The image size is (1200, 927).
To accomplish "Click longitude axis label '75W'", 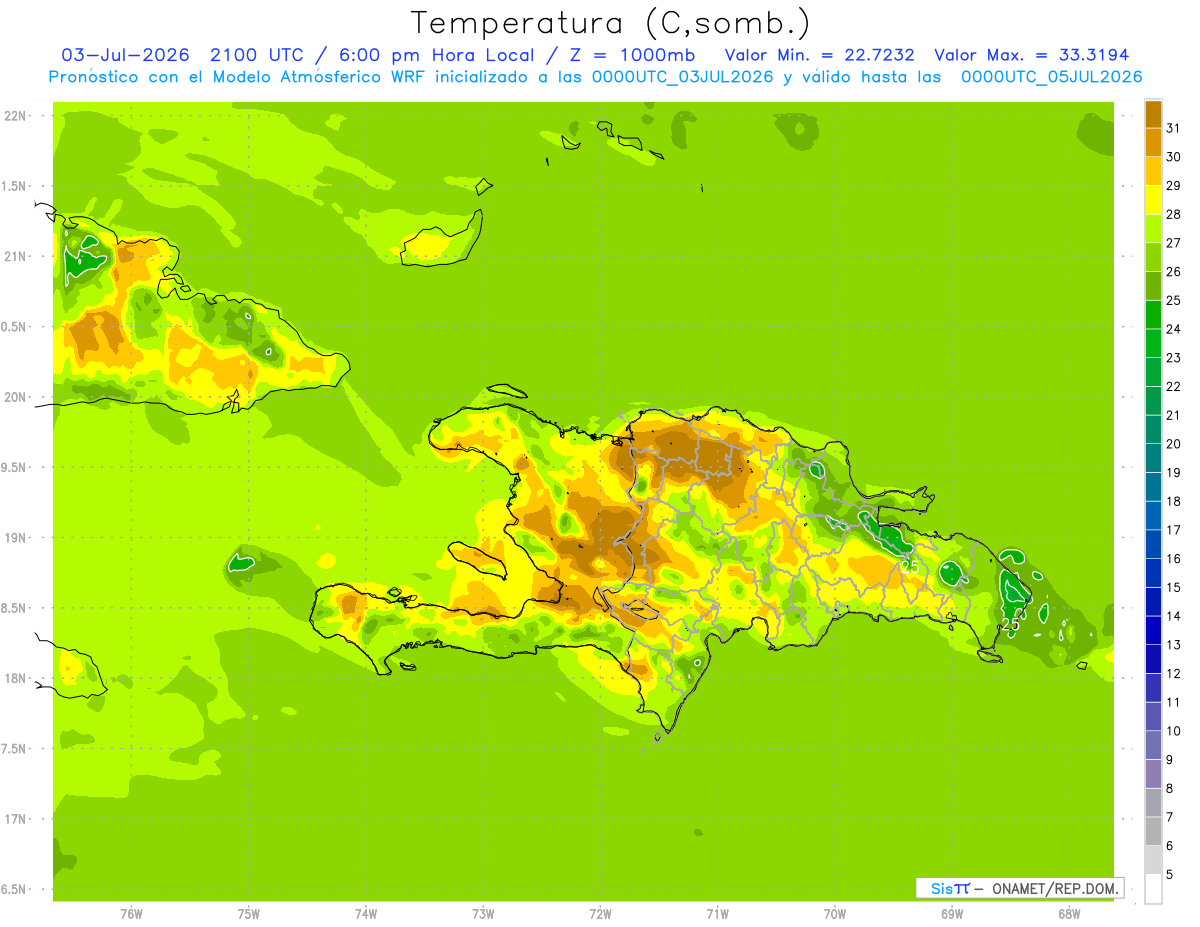I will point(249,914).
